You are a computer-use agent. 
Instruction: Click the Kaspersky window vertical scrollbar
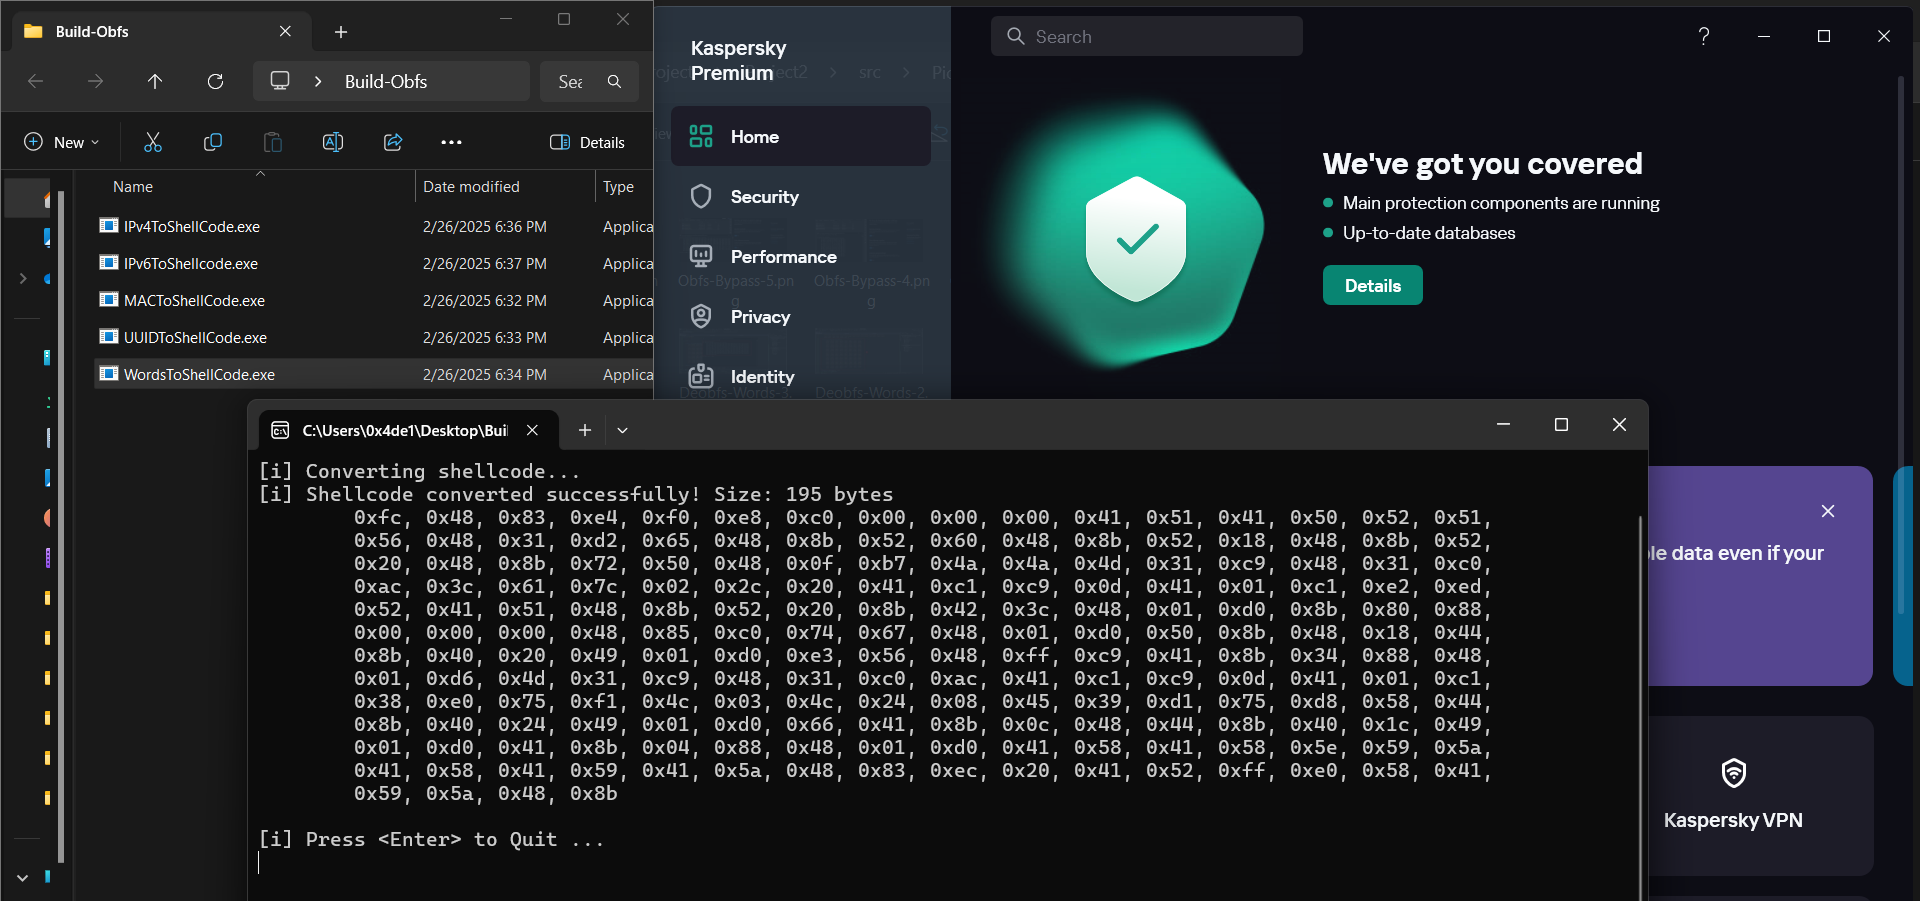tap(1900, 345)
